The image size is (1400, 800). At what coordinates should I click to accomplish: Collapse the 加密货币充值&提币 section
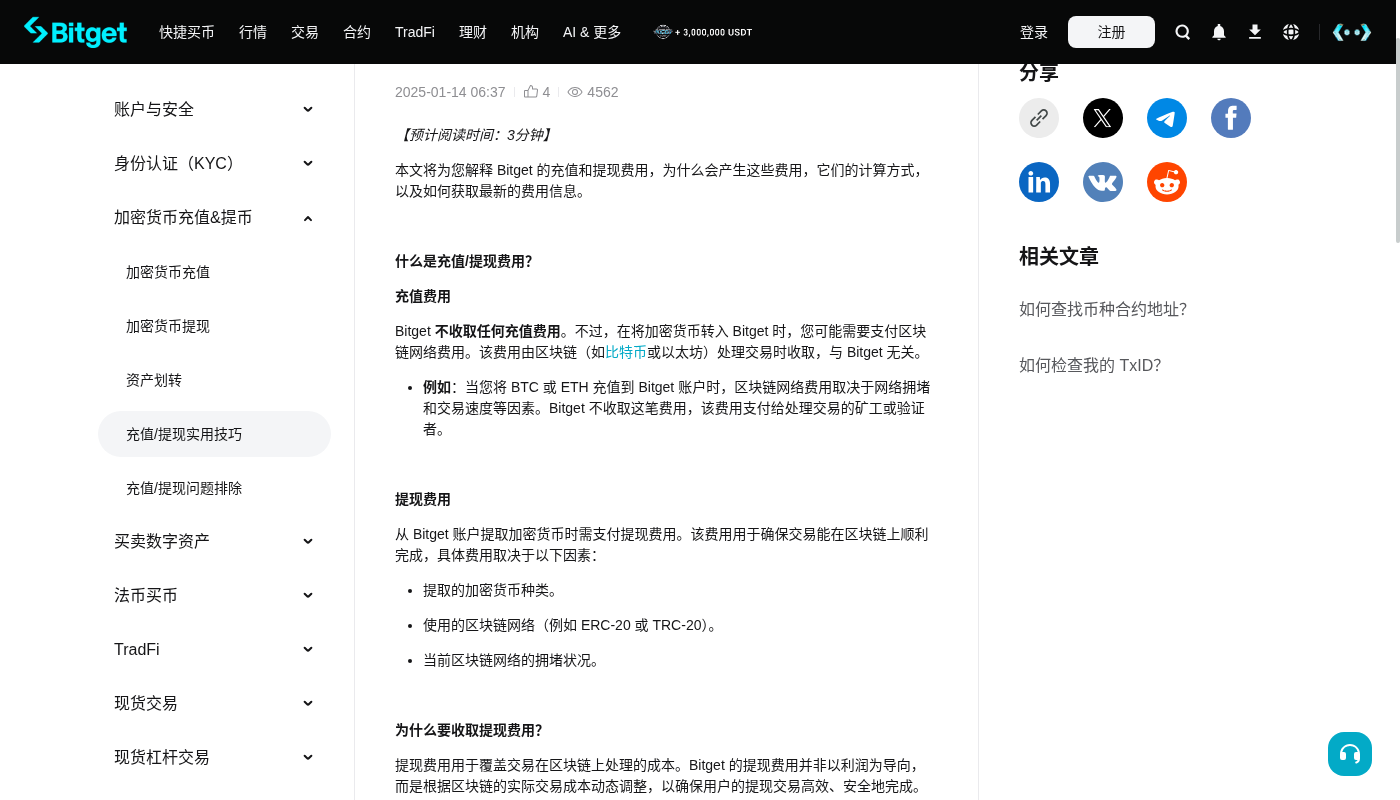[214, 217]
